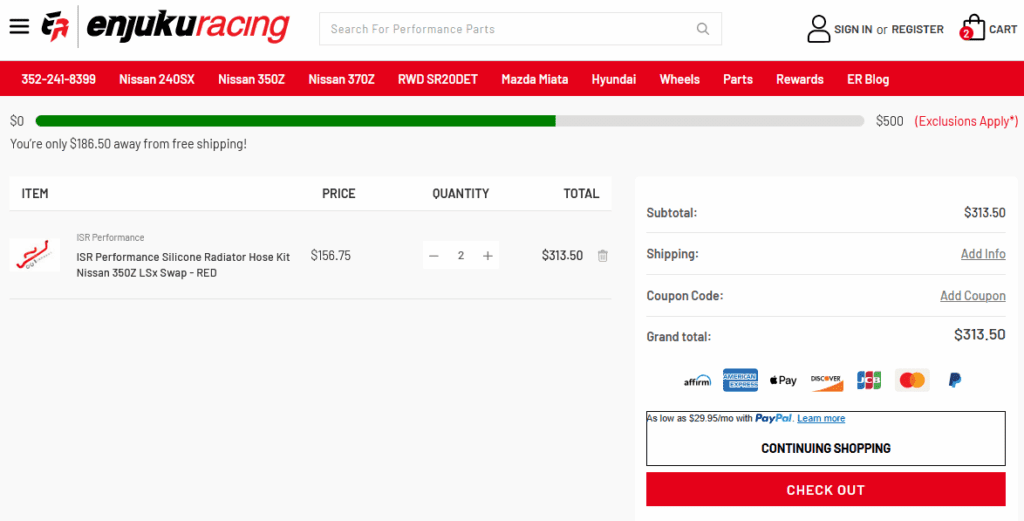The height and width of the screenshot is (521, 1024).
Task: Open the Hyundai menu
Action: click(x=614, y=80)
